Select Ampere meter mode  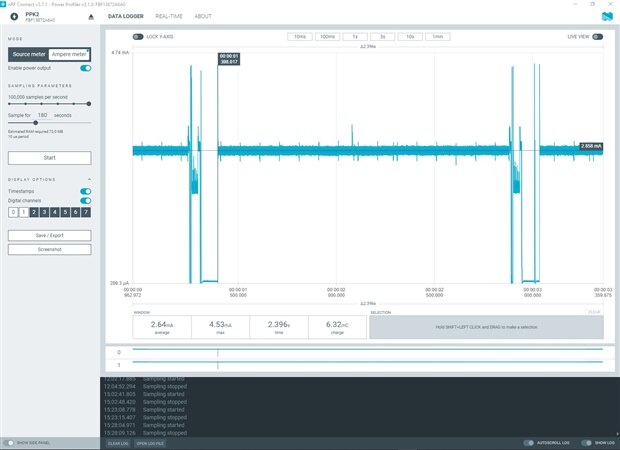[69, 54]
